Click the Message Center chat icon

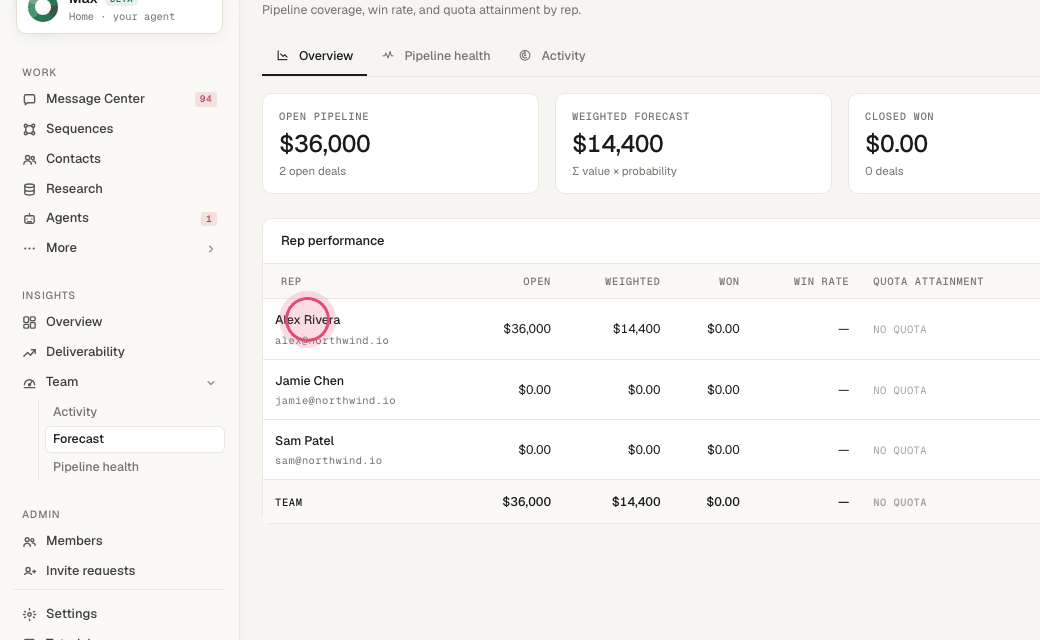click(x=29, y=99)
